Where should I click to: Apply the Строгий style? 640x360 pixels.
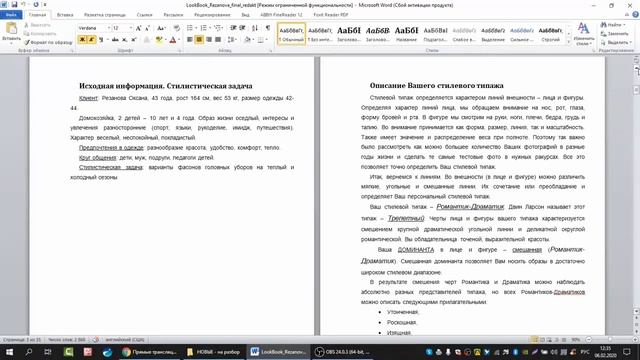(x=550, y=33)
